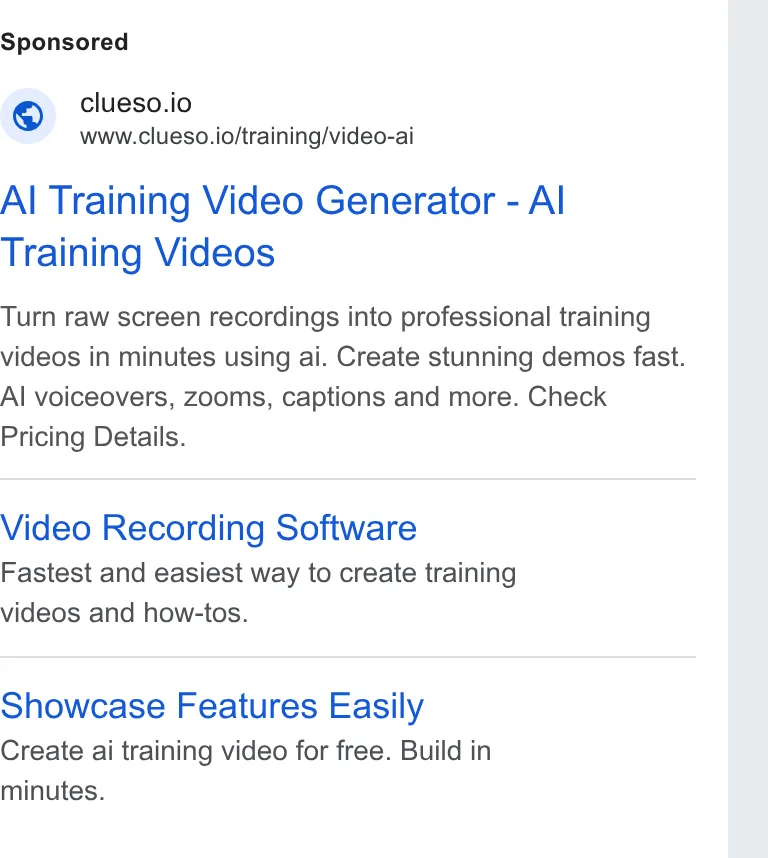Viewport: 768px width, 858px height.
Task: Click the www.clueso.io/training/video-ai URL
Action: (x=247, y=136)
